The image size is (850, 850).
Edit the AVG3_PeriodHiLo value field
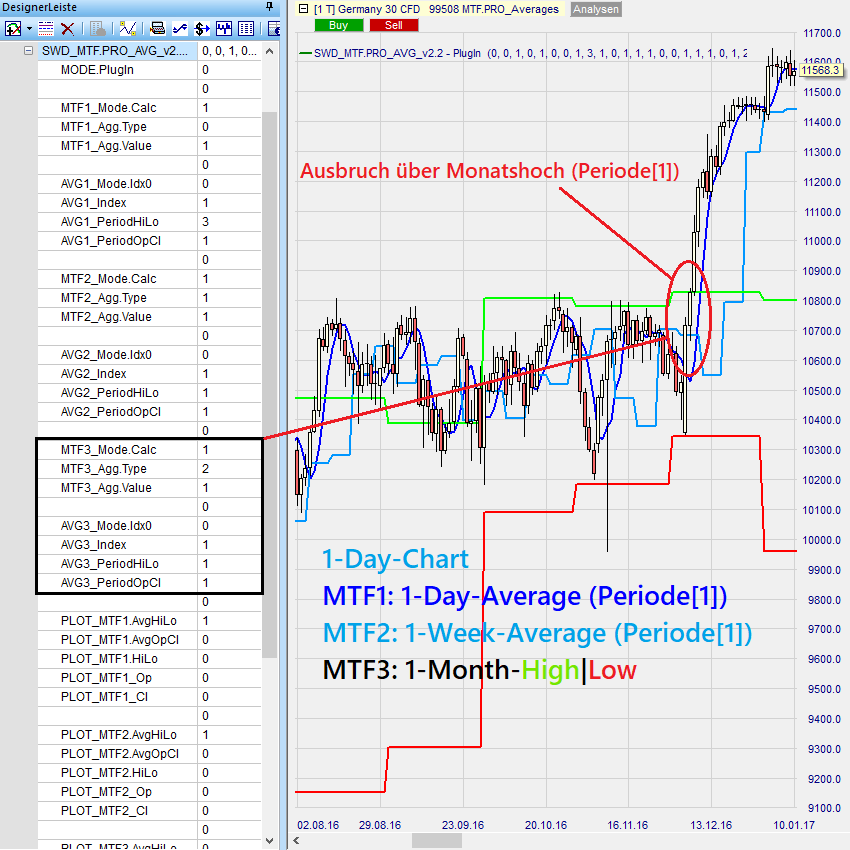(x=229, y=563)
